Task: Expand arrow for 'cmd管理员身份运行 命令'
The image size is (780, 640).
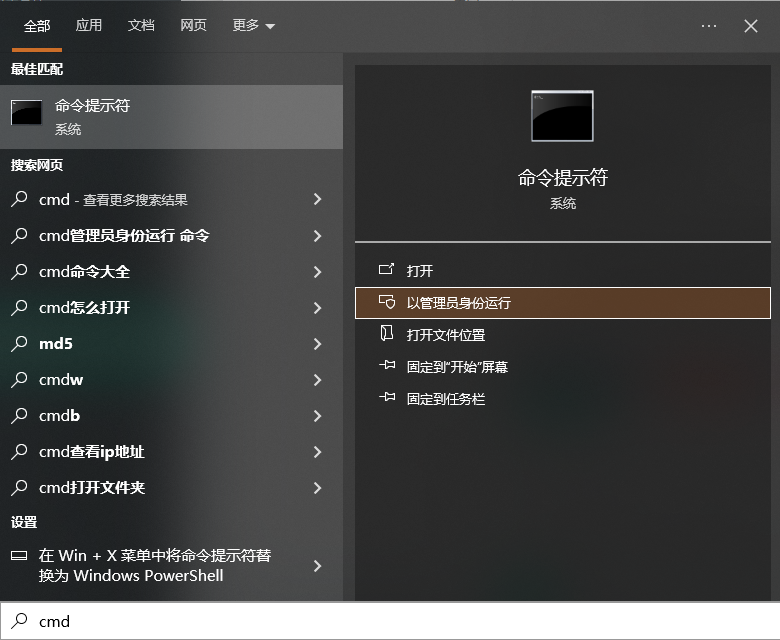Action: pos(317,236)
